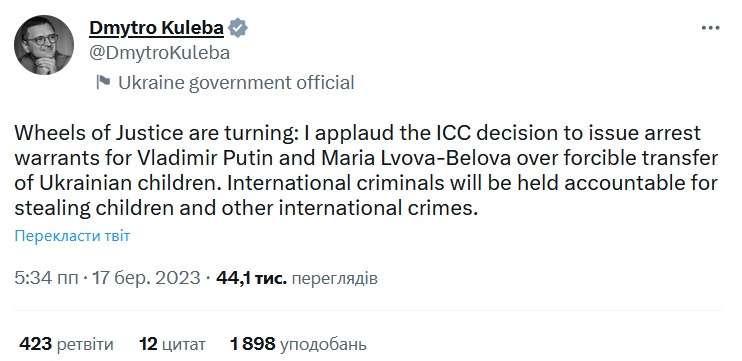The image size is (742, 361).
Task: Open the 12 цитат quotes list
Action: tap(172, 344)
